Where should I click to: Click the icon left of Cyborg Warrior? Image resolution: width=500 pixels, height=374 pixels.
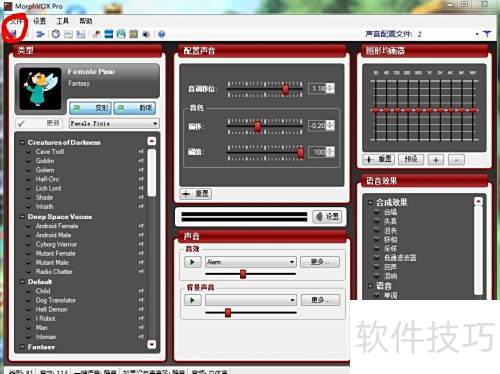click(x=29, y=244)
